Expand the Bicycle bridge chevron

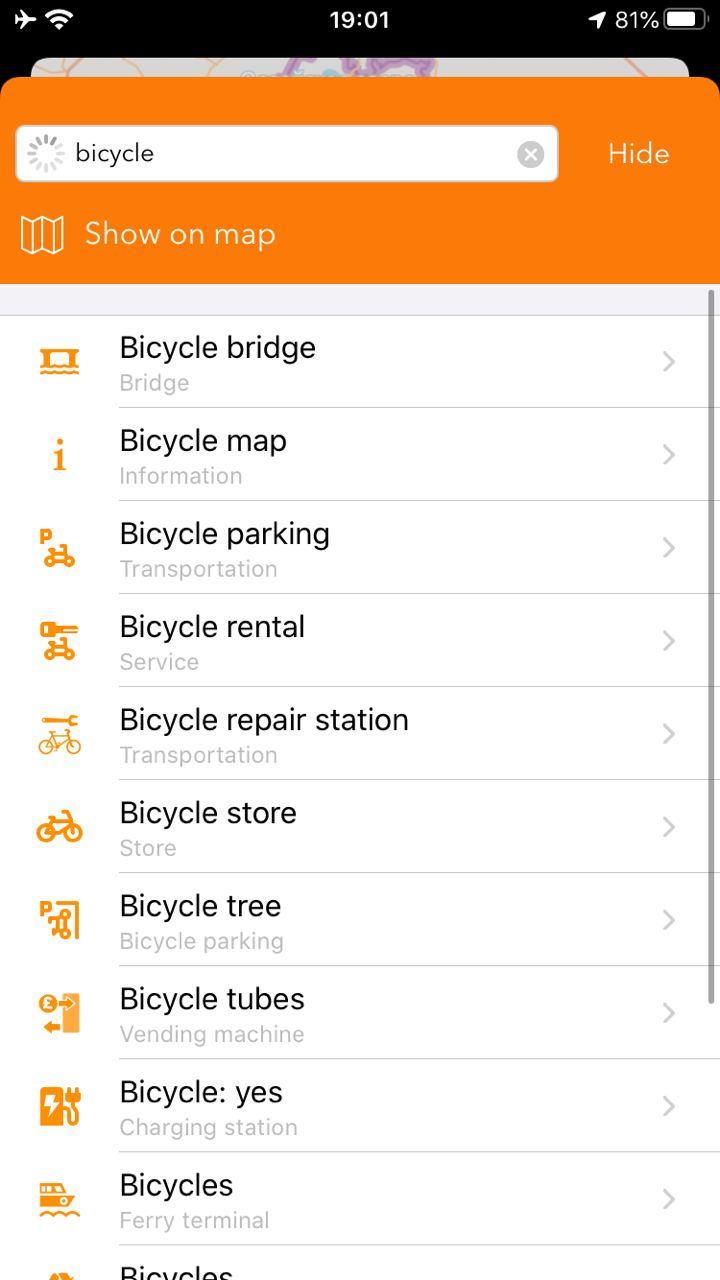pos(669,361)
